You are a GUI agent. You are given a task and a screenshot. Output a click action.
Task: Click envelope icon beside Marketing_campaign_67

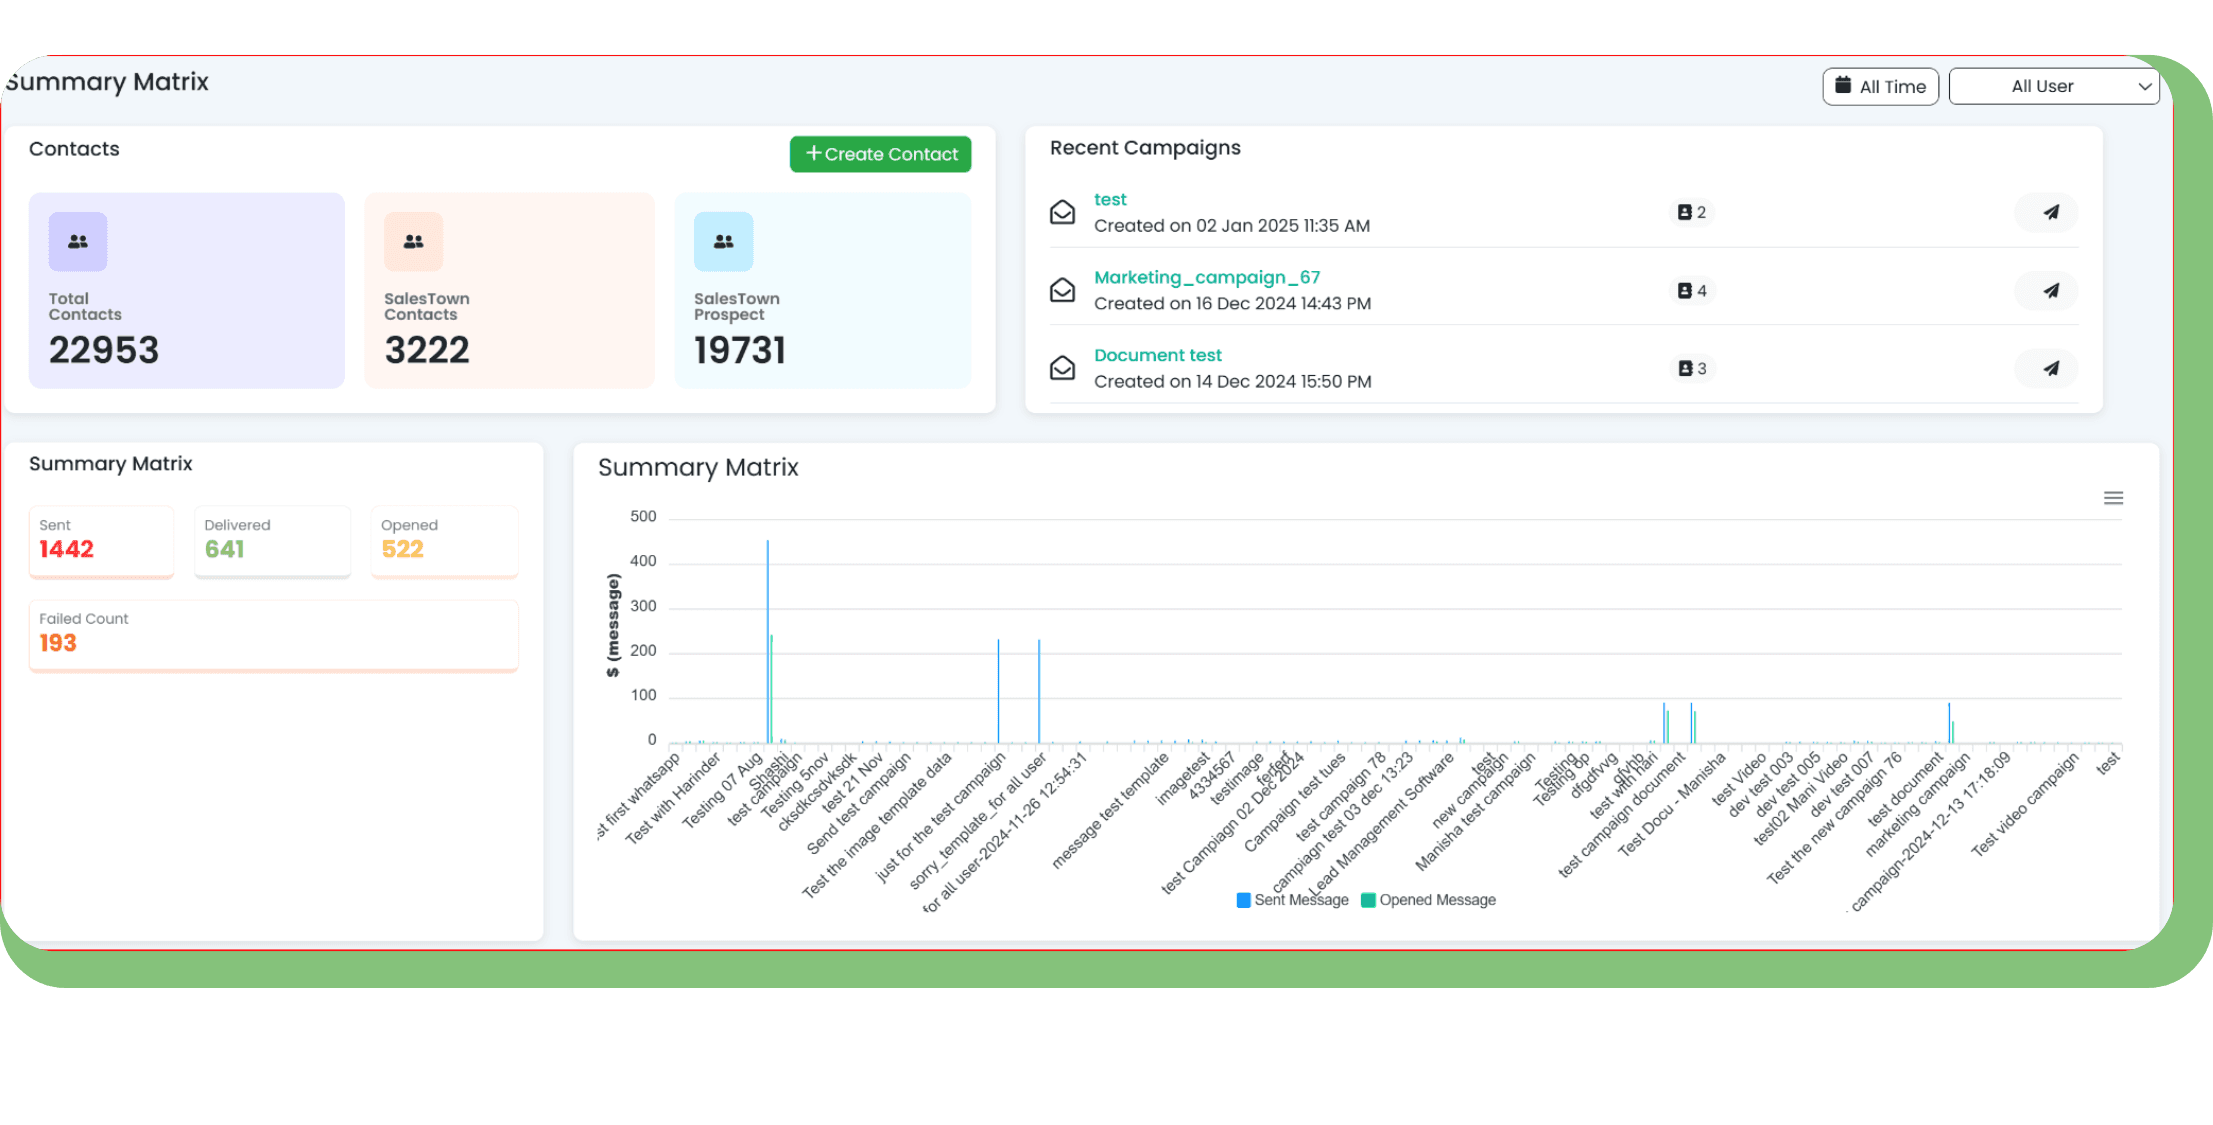[1062, 290]
